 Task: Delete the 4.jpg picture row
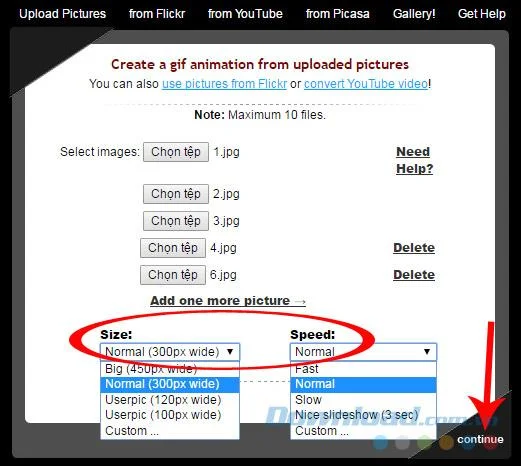click(414, 248)
